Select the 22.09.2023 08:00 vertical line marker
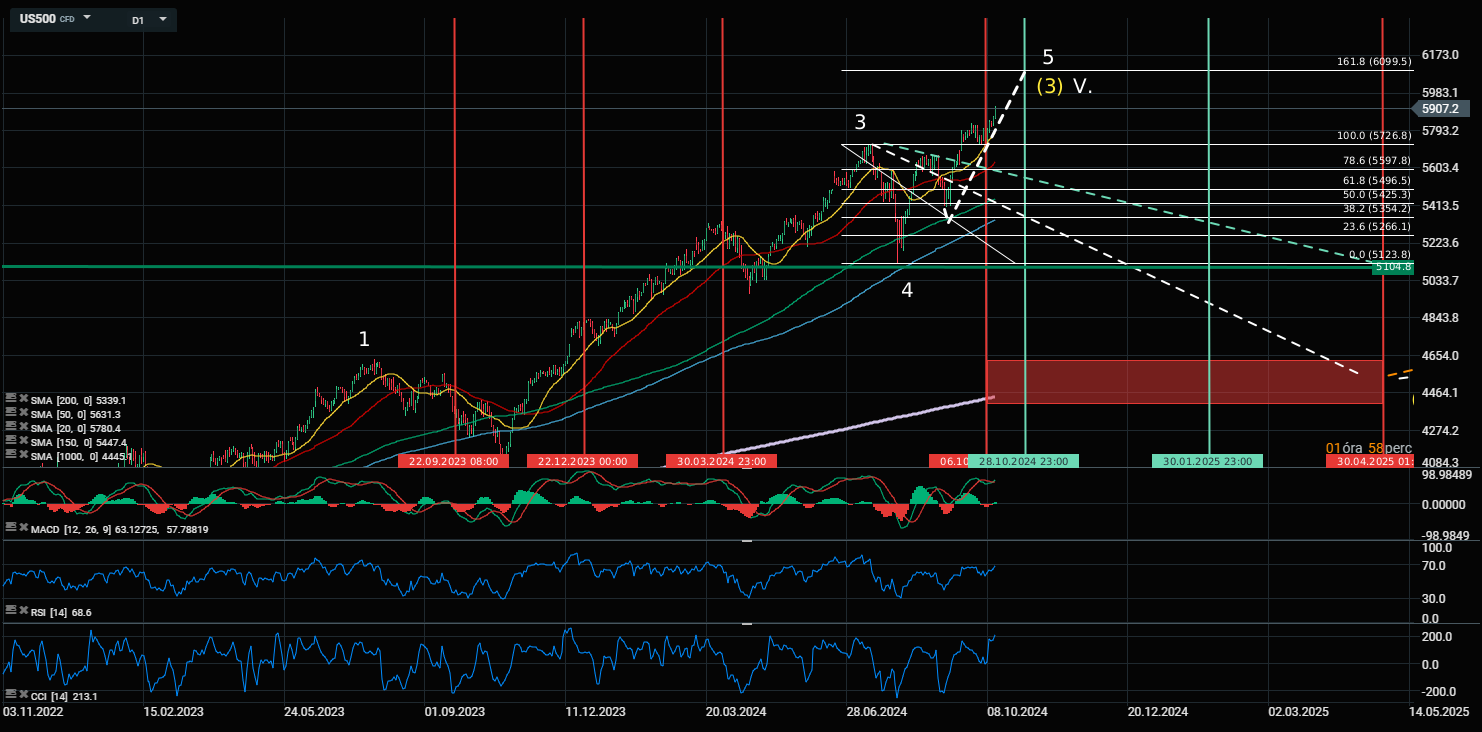 click(x=455, y=461)
